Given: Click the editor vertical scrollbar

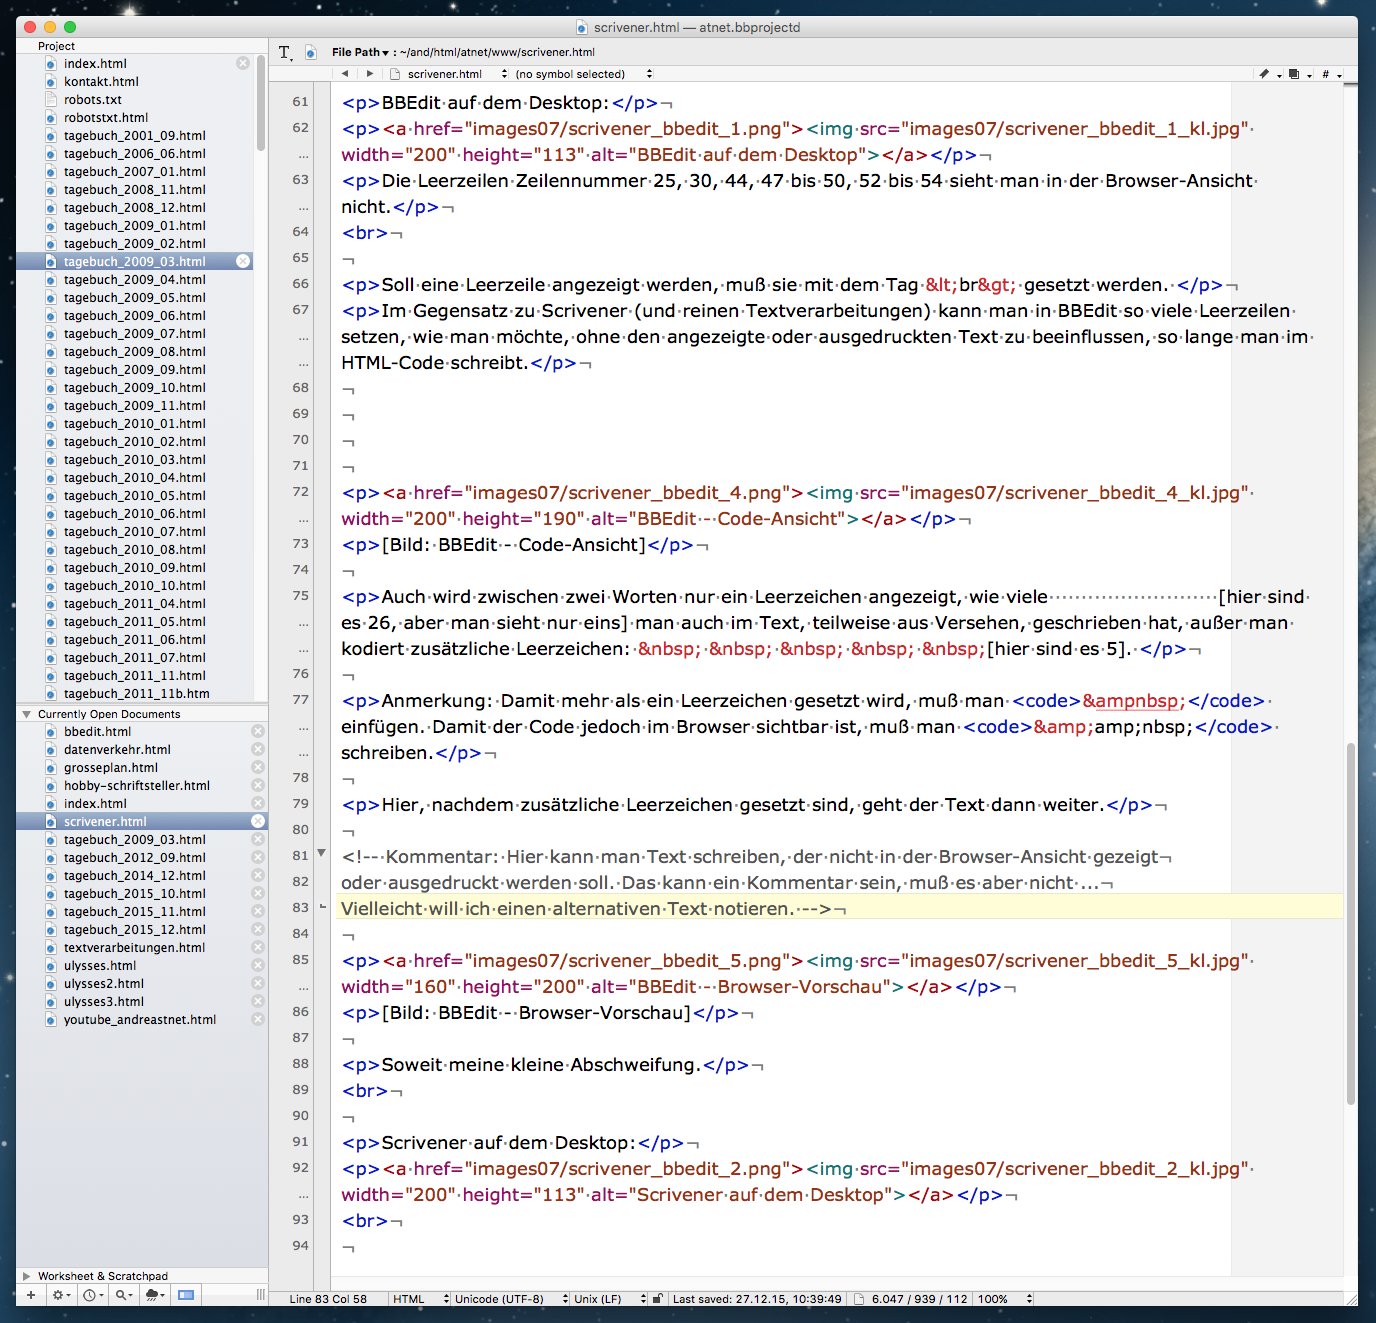Looking at the screenshot, I should [1351, 923].
